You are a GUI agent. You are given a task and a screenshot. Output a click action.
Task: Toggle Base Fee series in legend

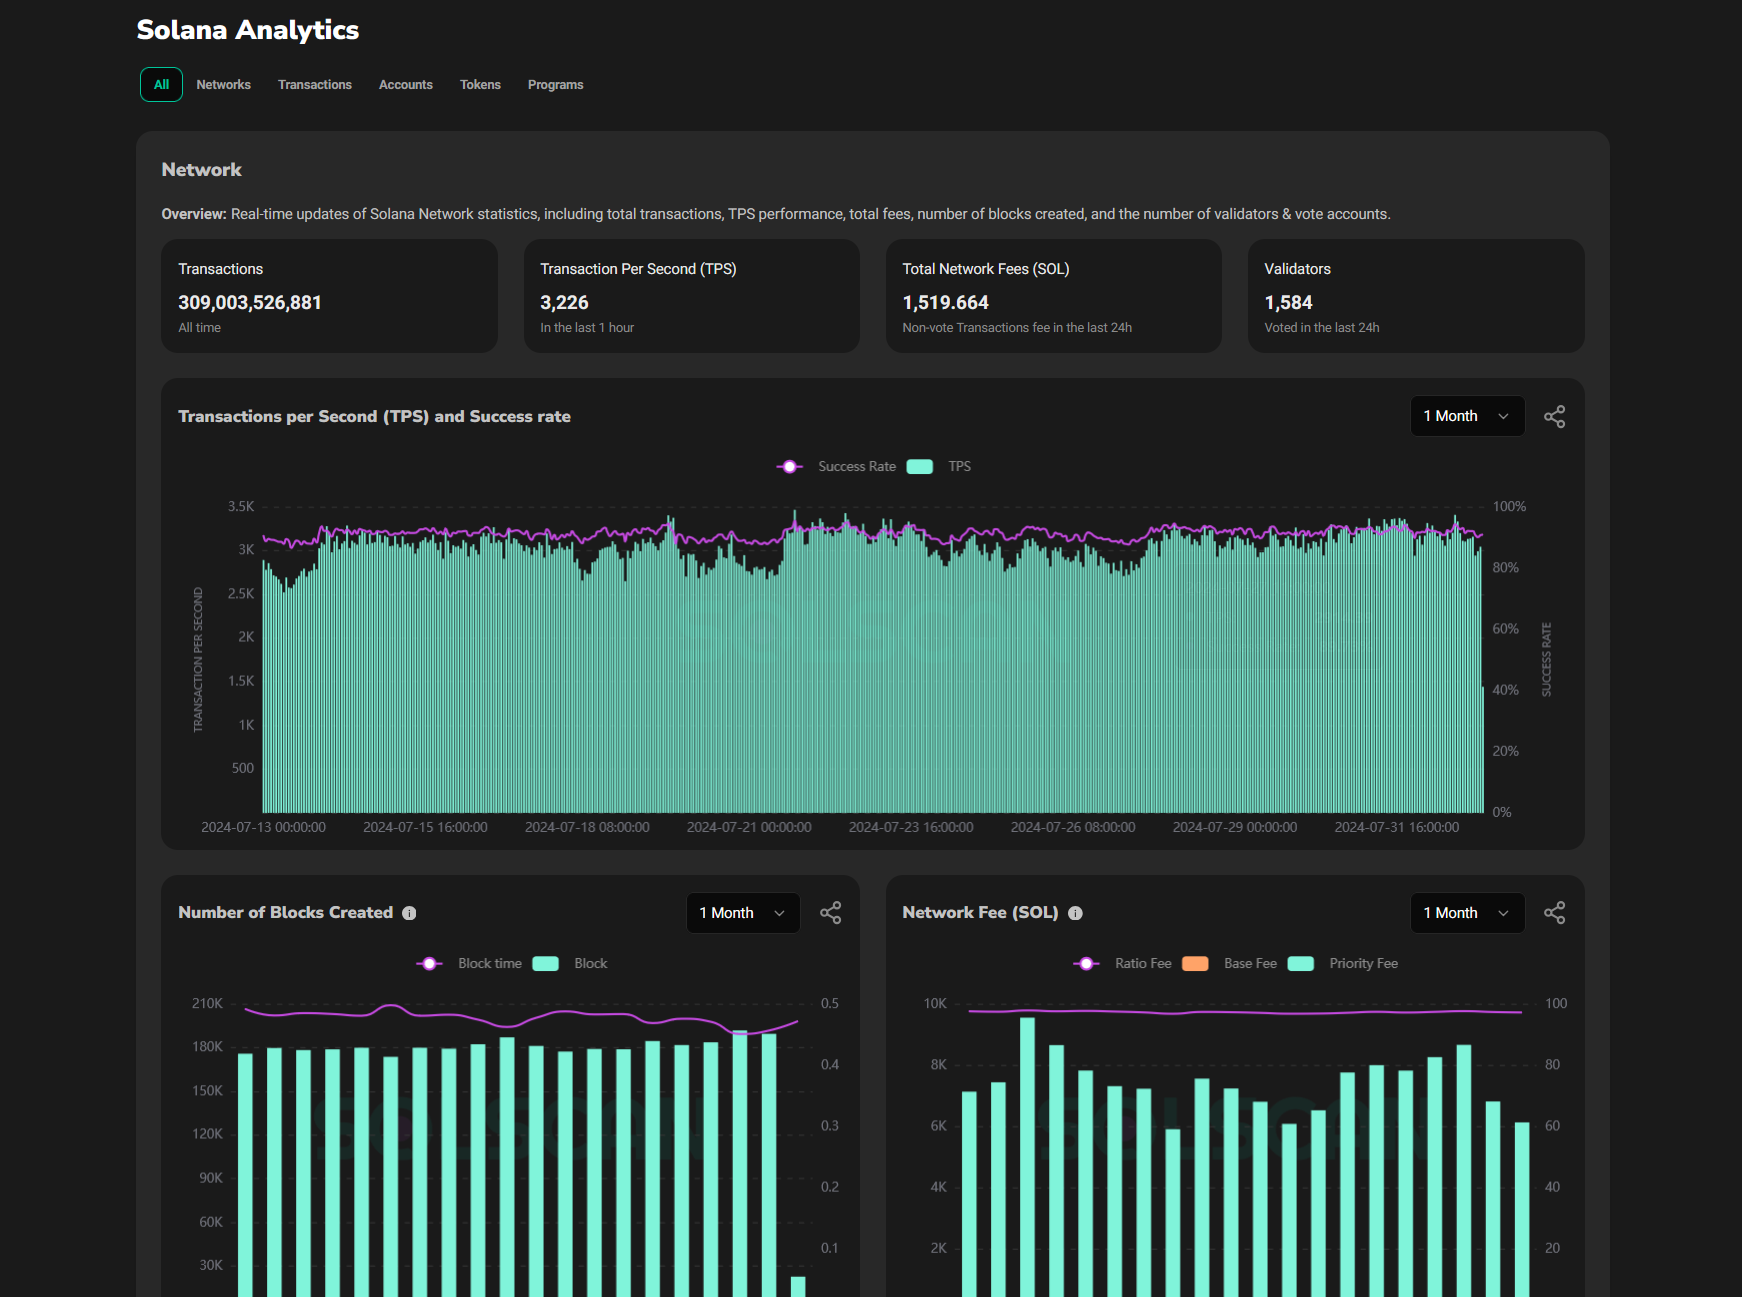[x=1229, y=964]
